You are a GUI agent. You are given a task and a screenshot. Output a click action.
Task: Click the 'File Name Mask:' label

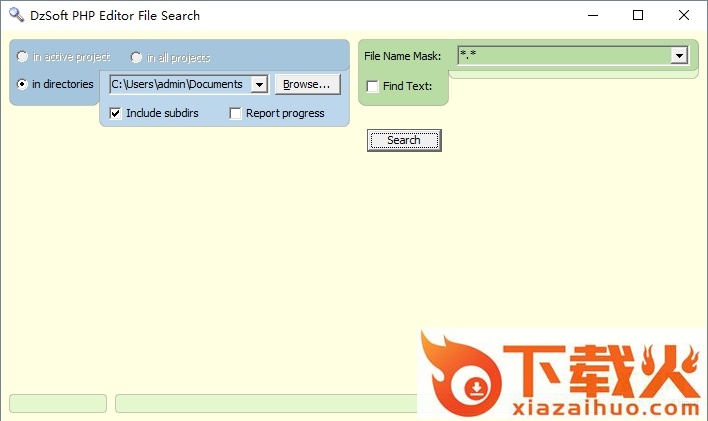click(402, 56)
